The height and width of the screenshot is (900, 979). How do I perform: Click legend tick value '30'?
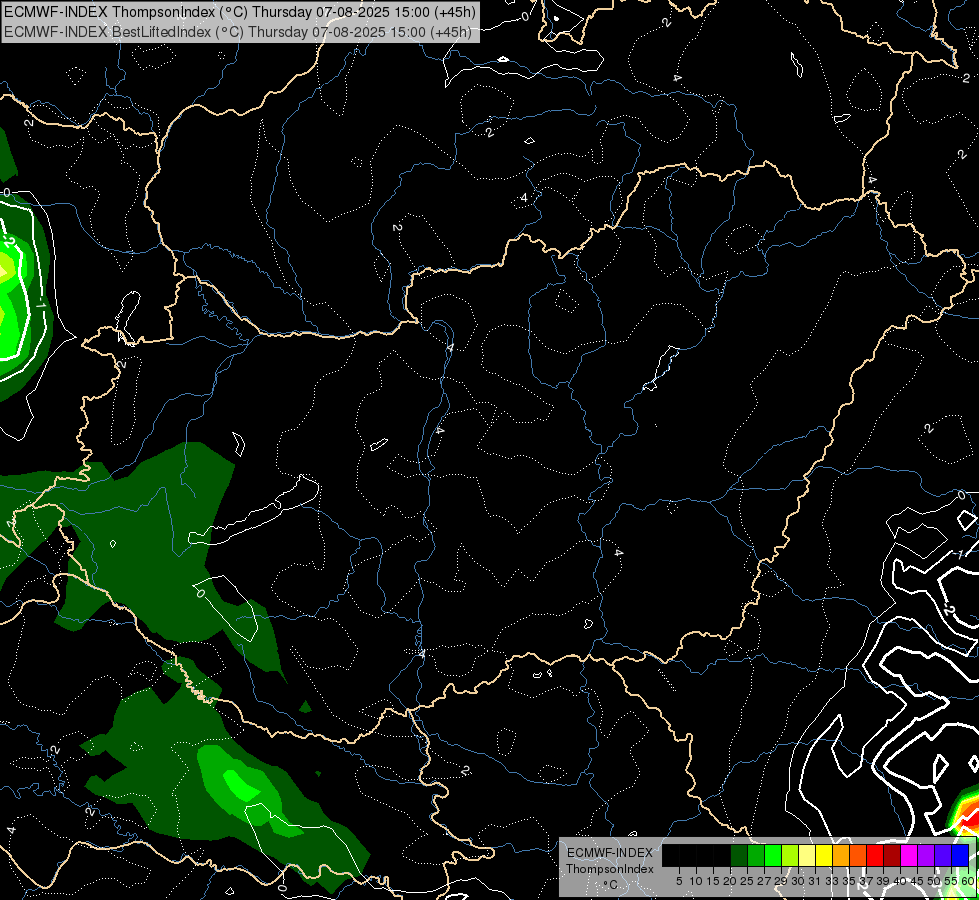798,881
